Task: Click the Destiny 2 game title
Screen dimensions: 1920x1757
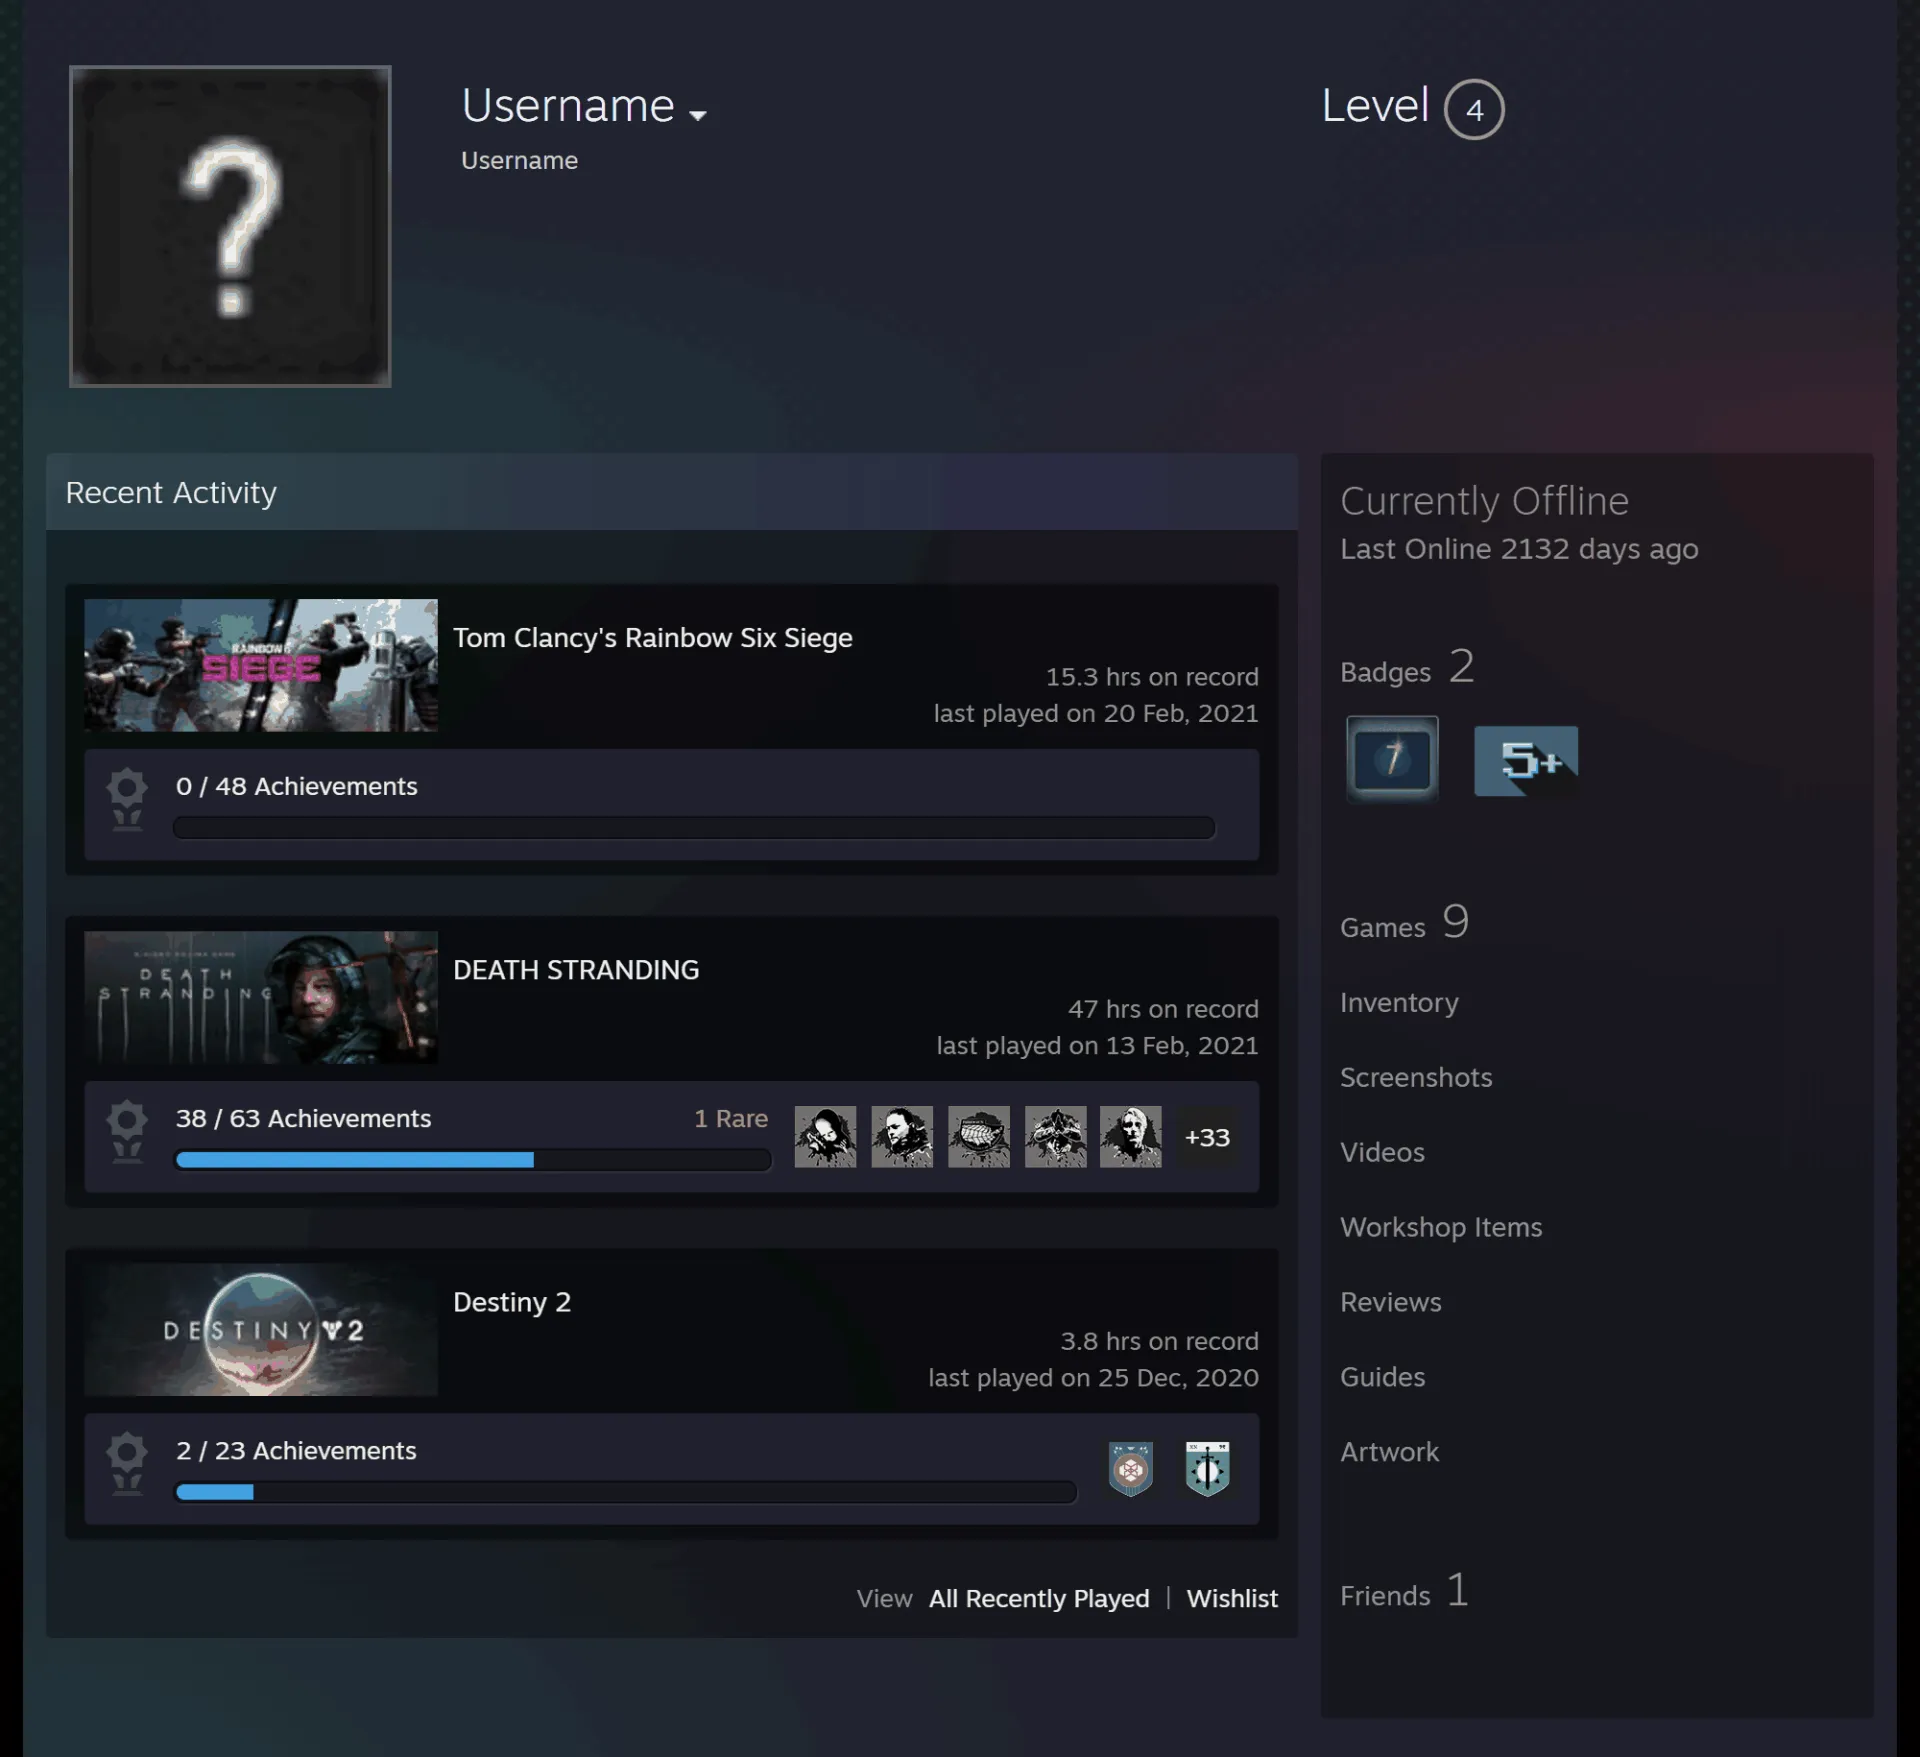Action: [512, 1302]
